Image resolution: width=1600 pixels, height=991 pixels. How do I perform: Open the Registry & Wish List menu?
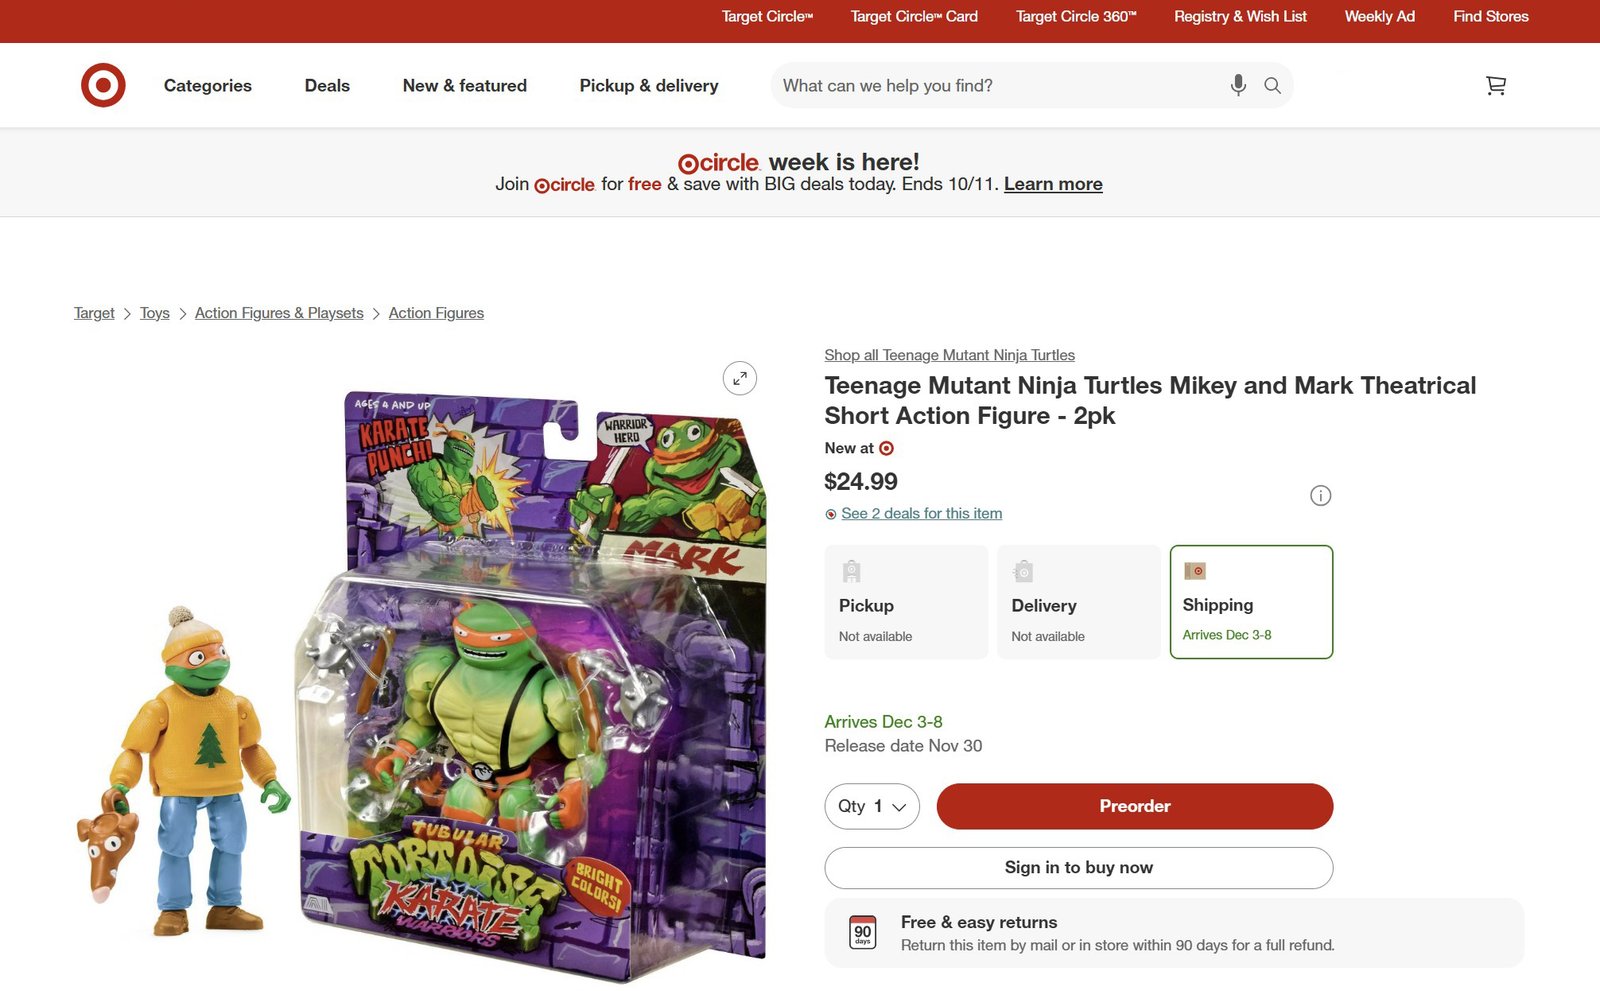point(1240,16)
